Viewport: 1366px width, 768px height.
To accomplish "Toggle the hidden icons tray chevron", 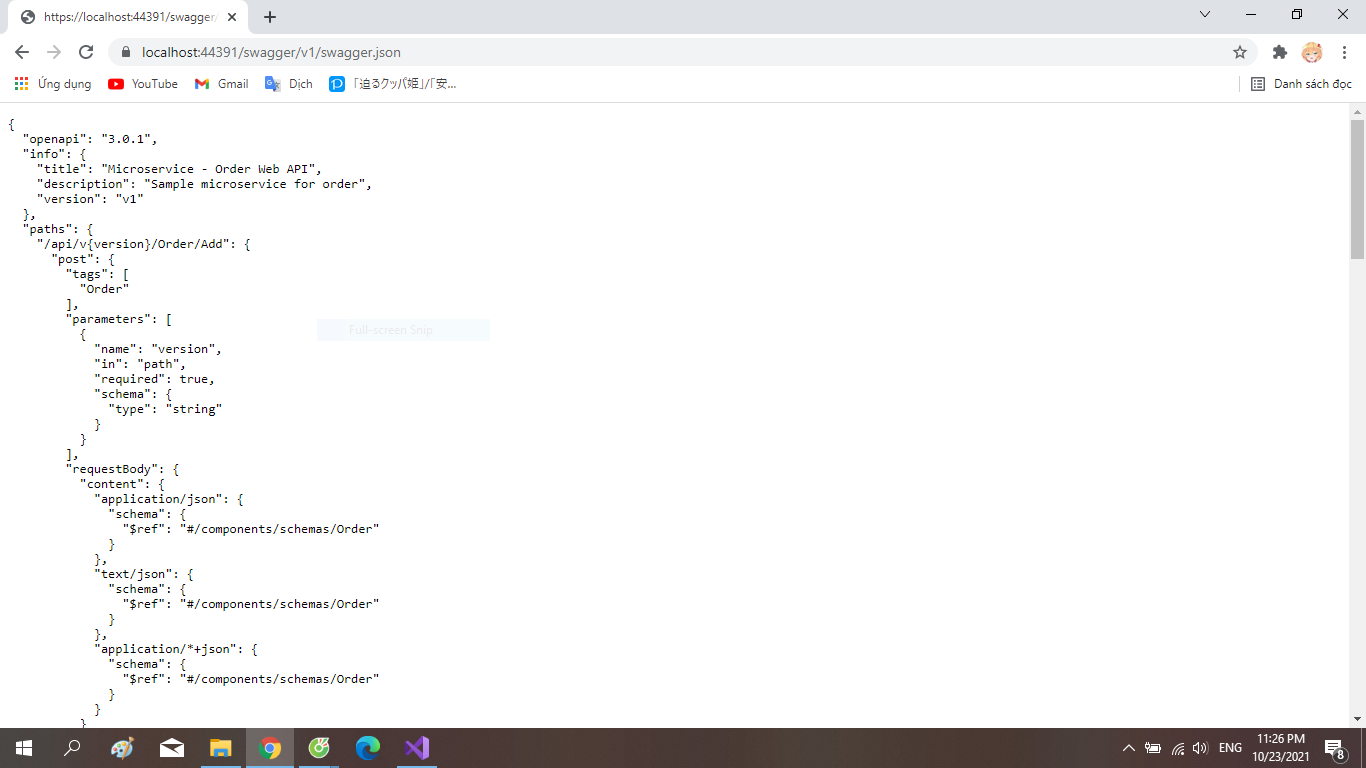I will pos(1128,747).
